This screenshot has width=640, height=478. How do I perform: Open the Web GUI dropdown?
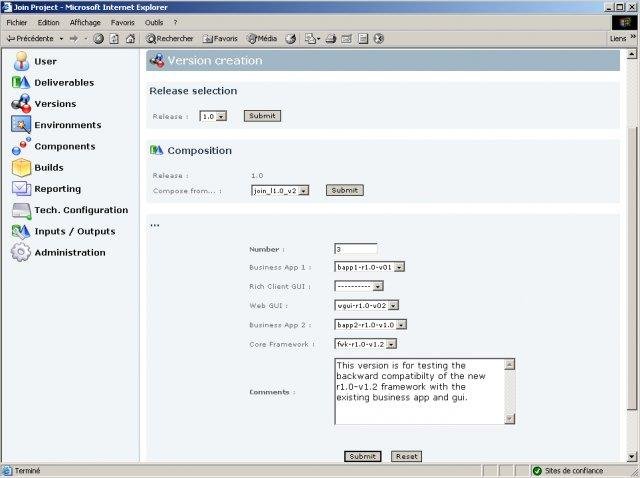(367, 305)
